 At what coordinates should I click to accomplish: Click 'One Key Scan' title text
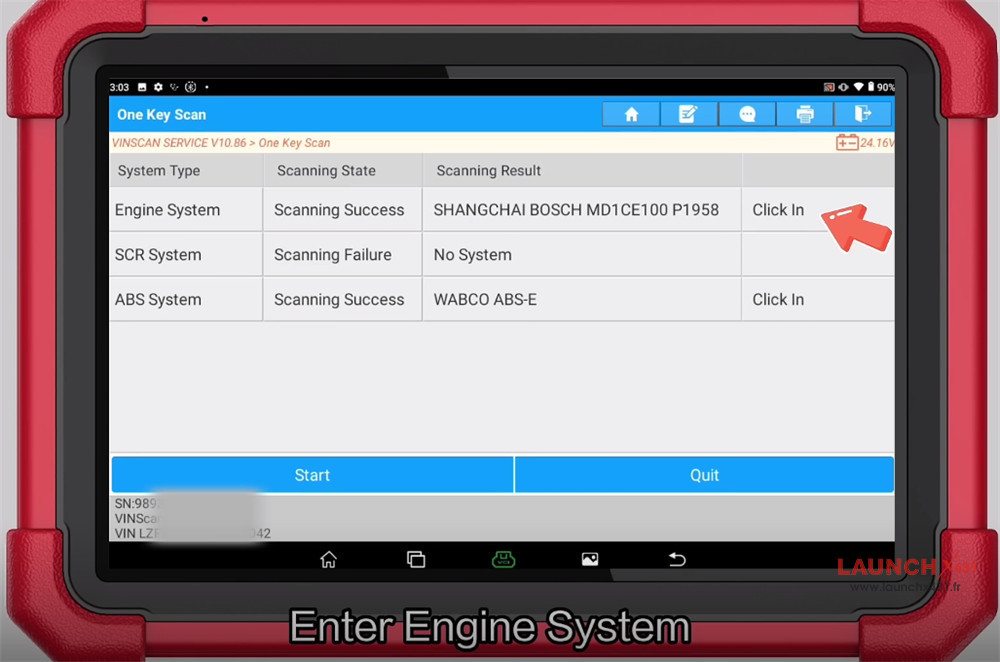pos(161,115)
